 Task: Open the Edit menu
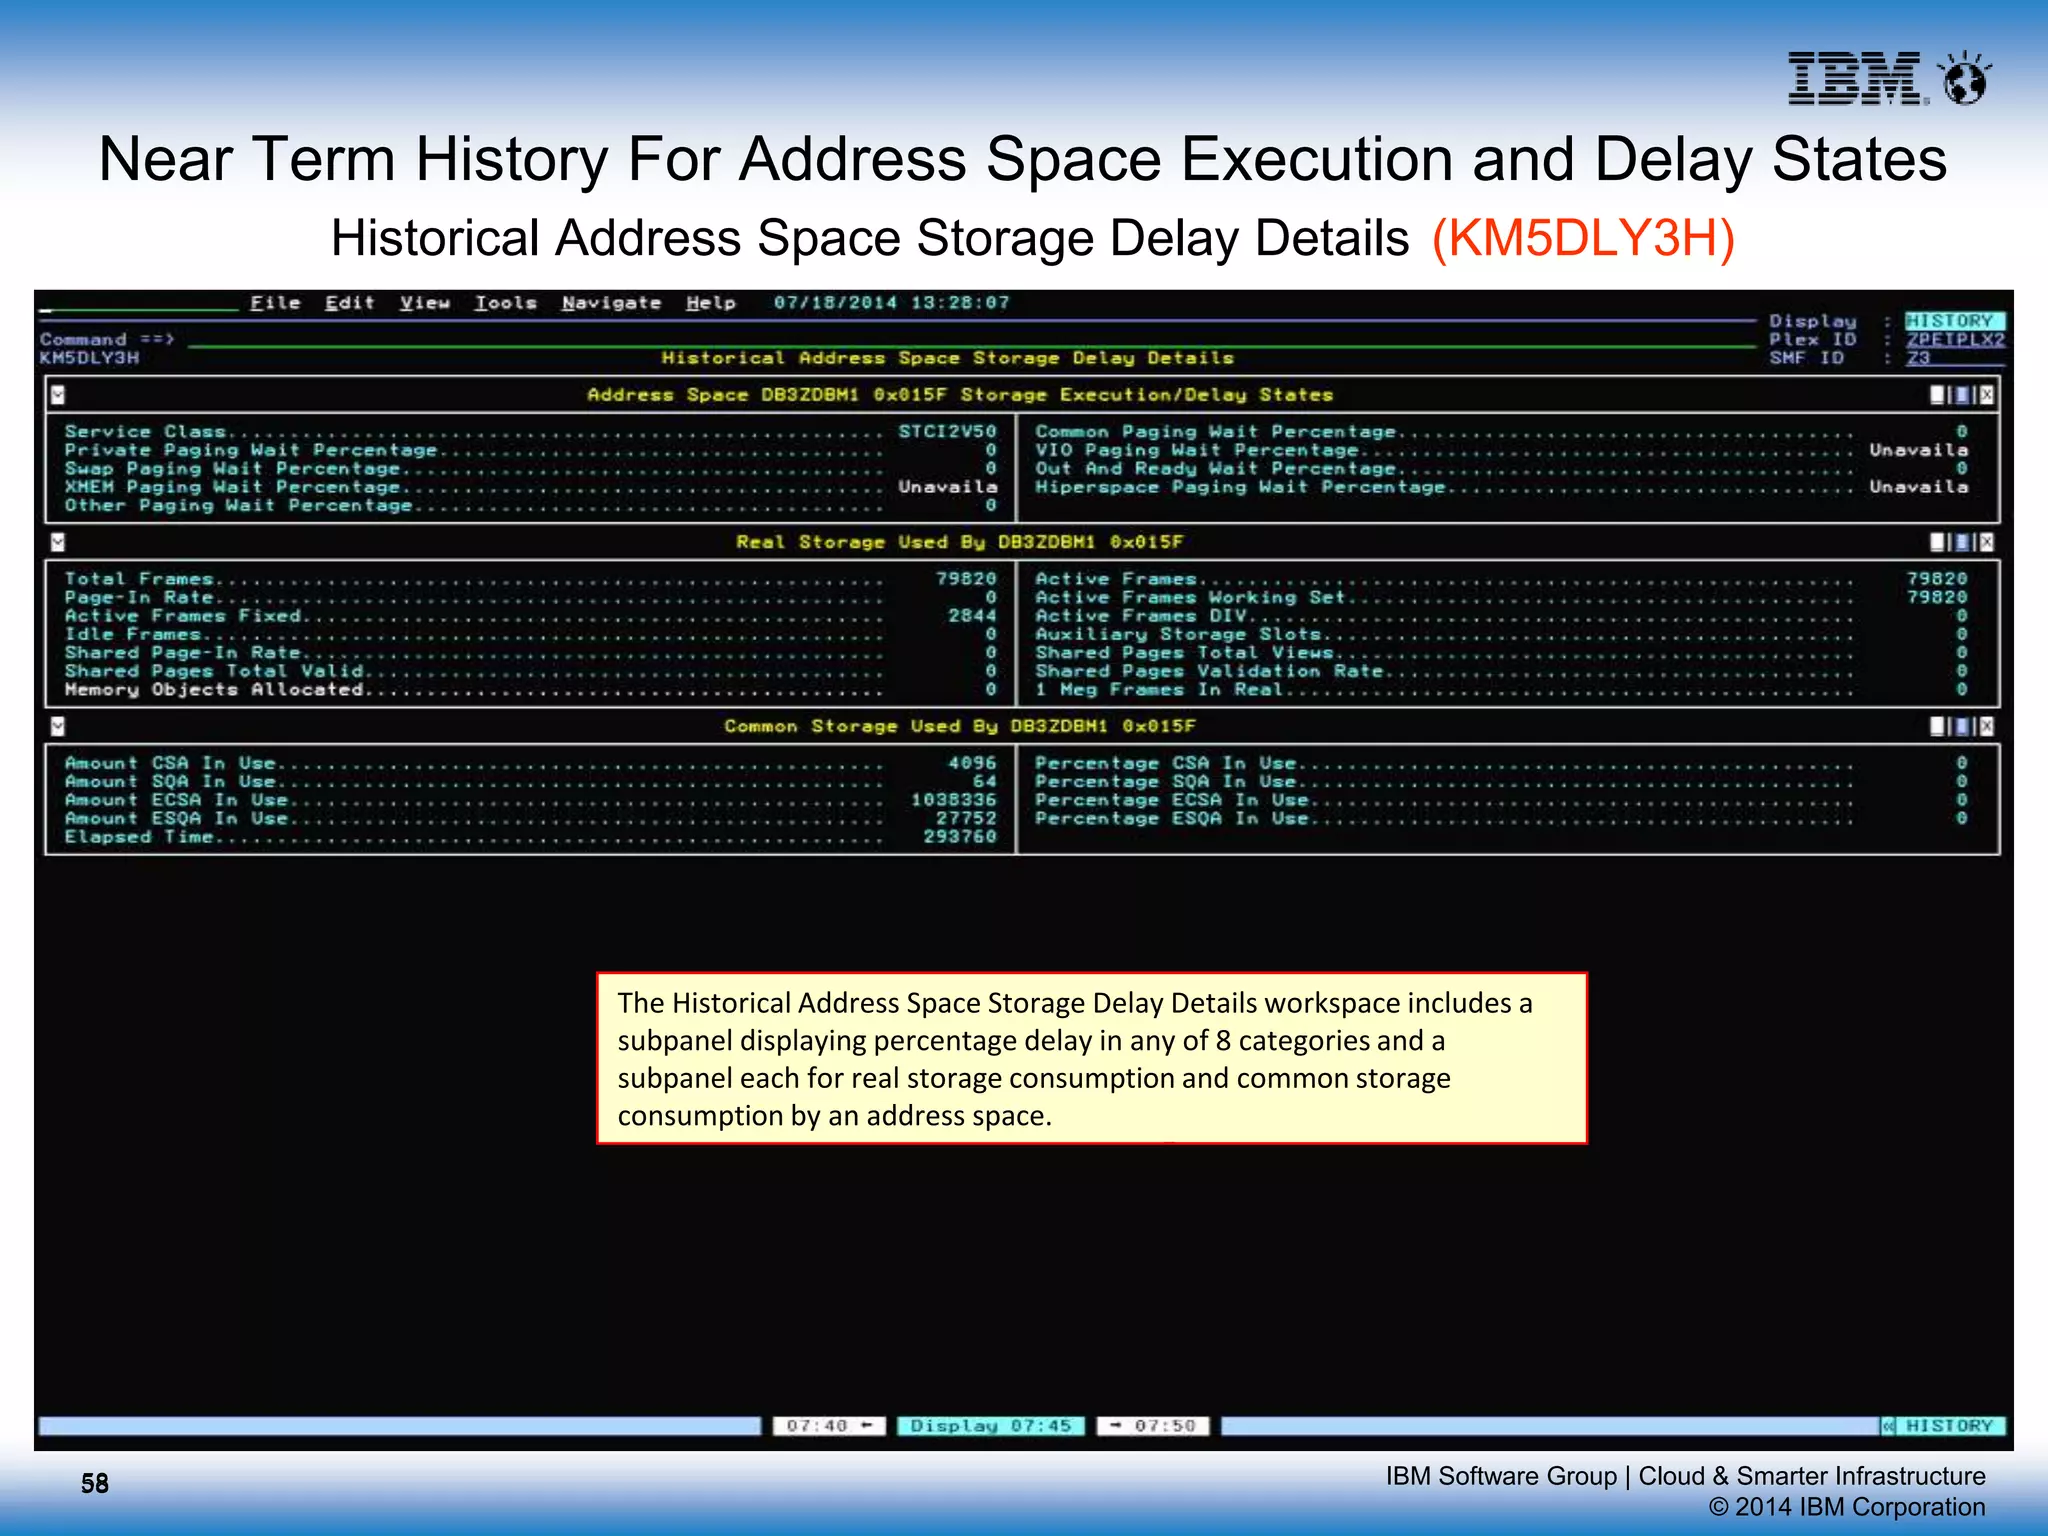pos(349,303)
